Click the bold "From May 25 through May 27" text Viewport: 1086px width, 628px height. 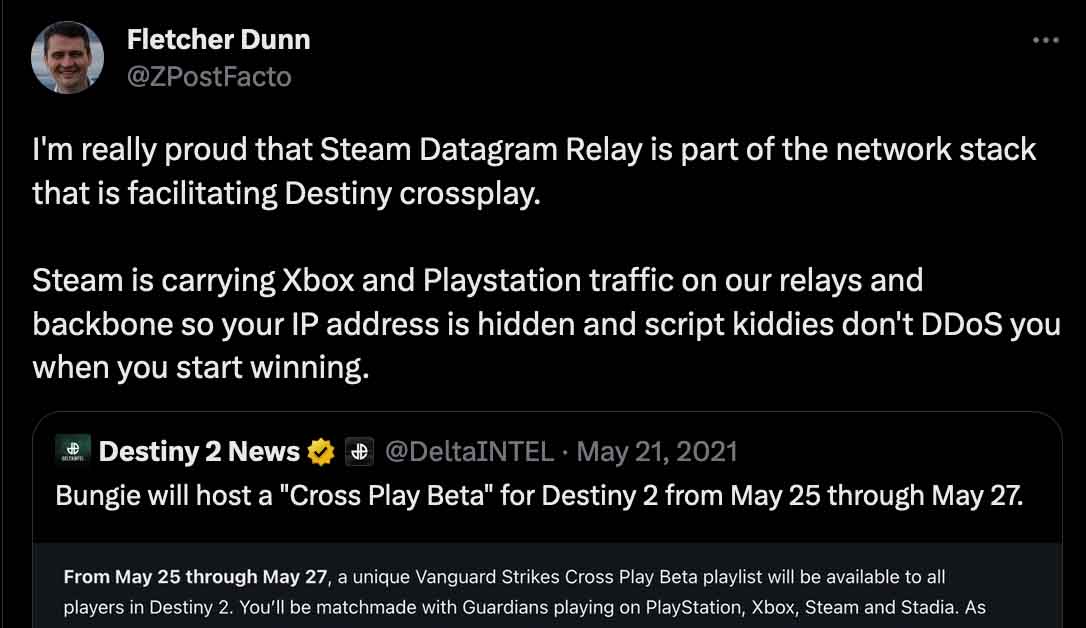point(195,577)
